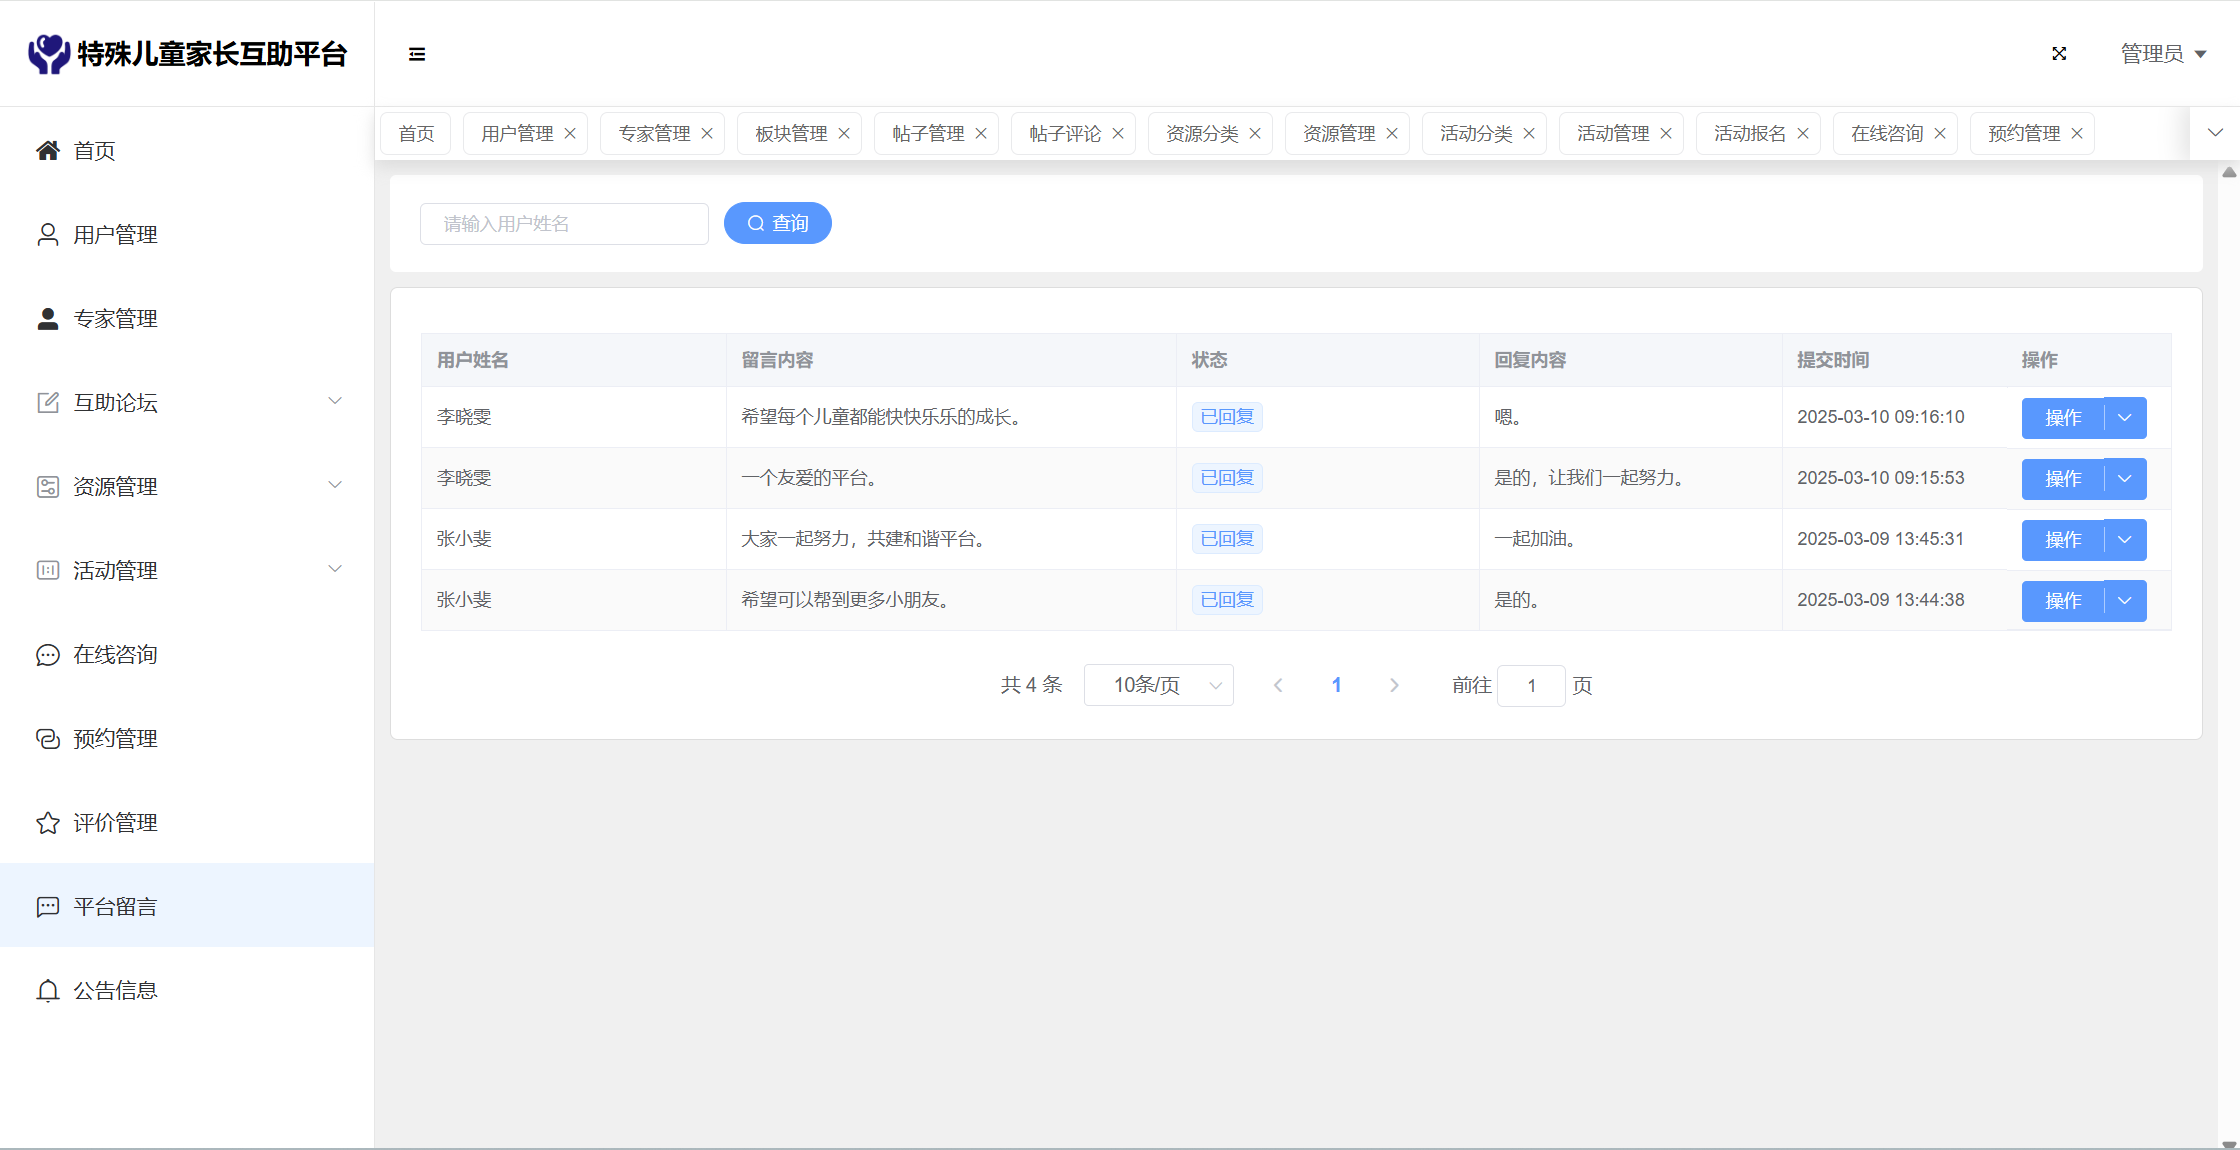Open the 10条/页 page size dropdown
The image size is (2240, 1150).
[1158, 685]
